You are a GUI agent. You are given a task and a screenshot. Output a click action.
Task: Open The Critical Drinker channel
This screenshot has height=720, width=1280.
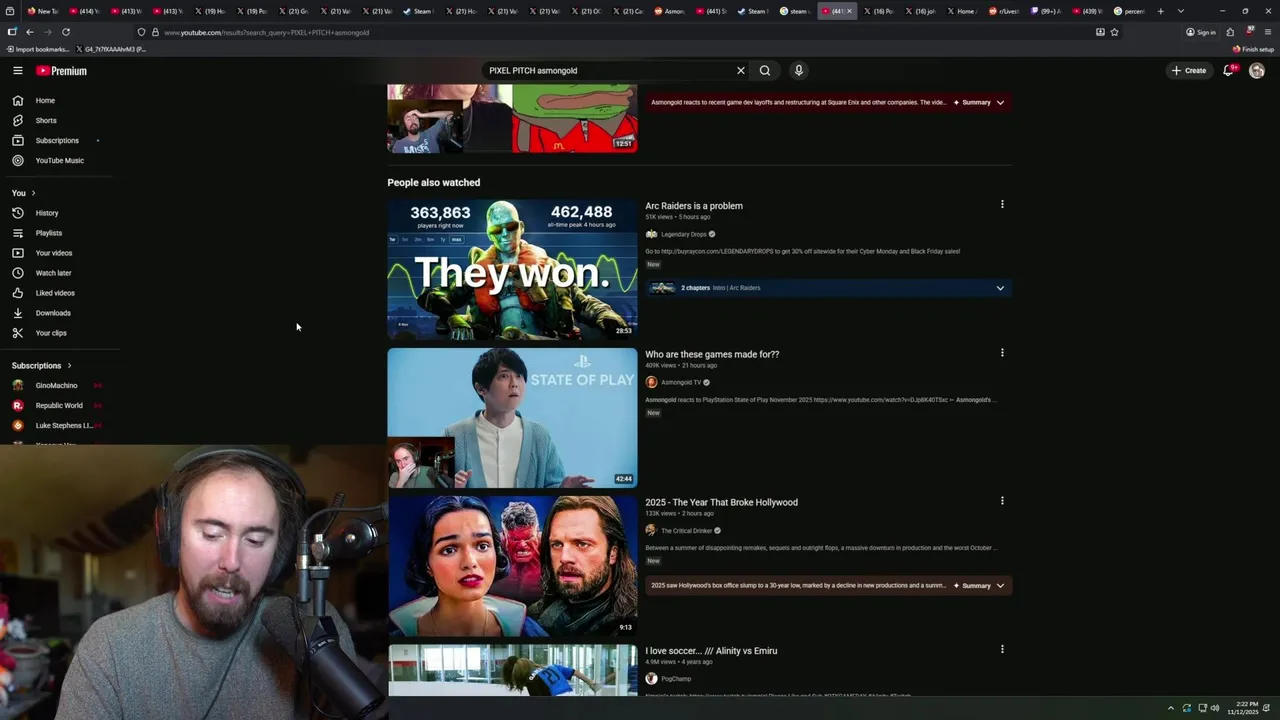click(687, 531)
